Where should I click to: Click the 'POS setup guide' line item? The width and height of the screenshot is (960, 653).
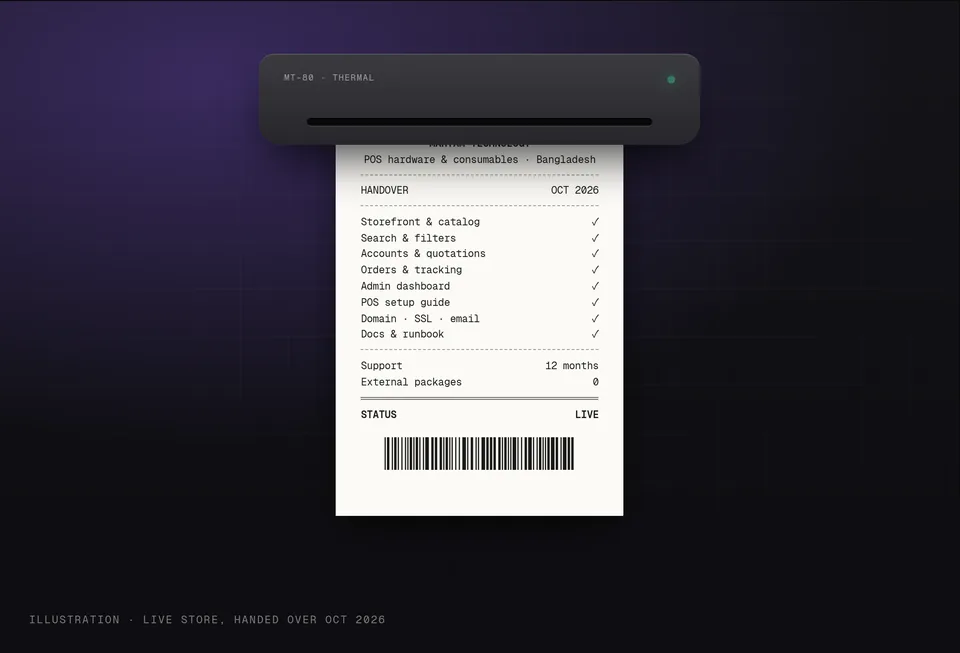[x=405, y=302]
